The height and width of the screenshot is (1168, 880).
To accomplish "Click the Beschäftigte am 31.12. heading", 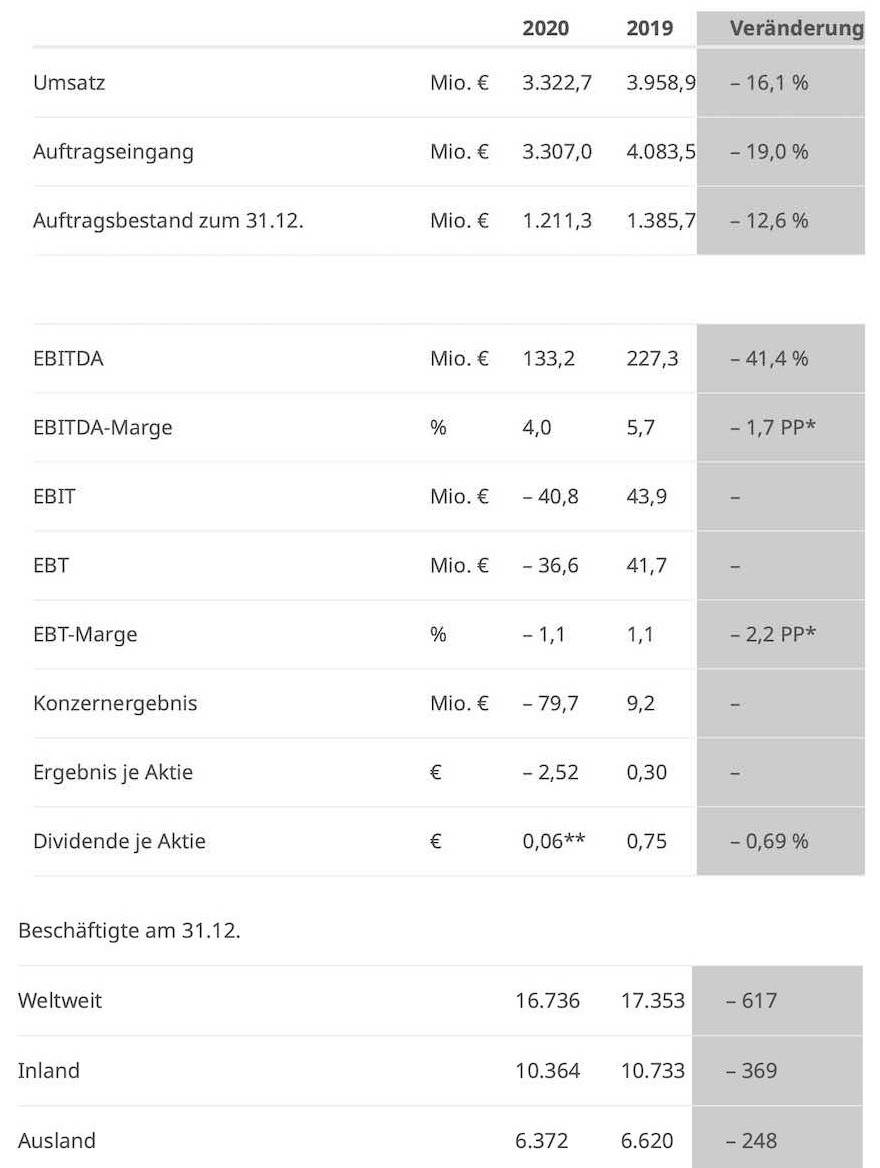I will 129,931.
